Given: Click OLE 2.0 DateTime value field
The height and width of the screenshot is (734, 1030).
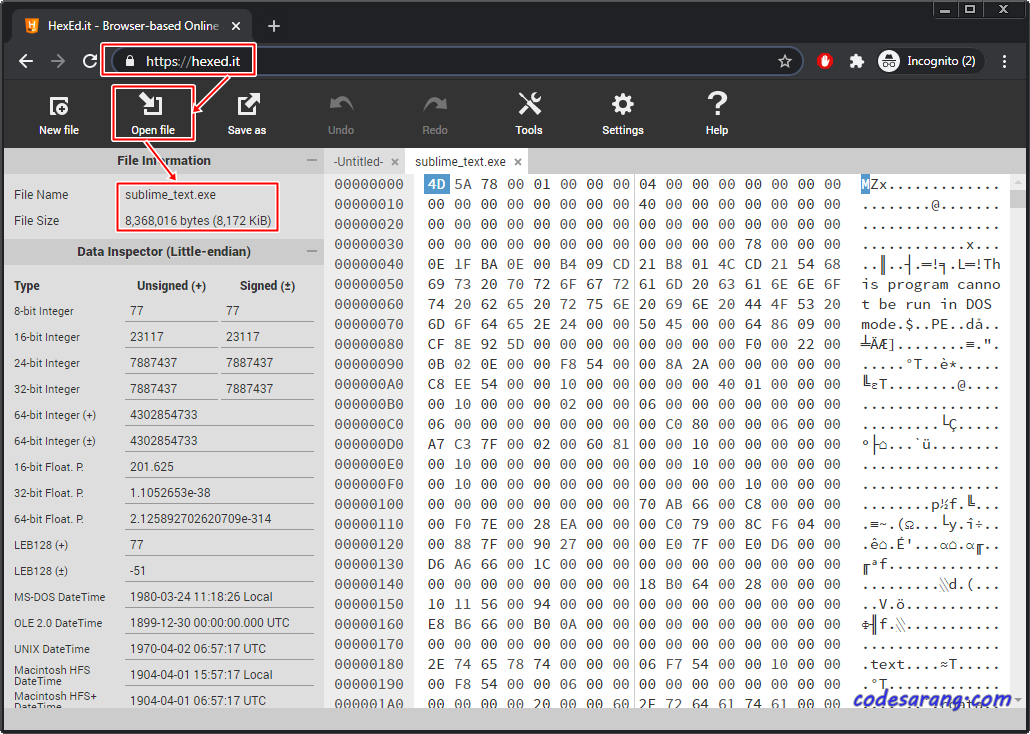Looking at the screenshot, I should point(219,622).
